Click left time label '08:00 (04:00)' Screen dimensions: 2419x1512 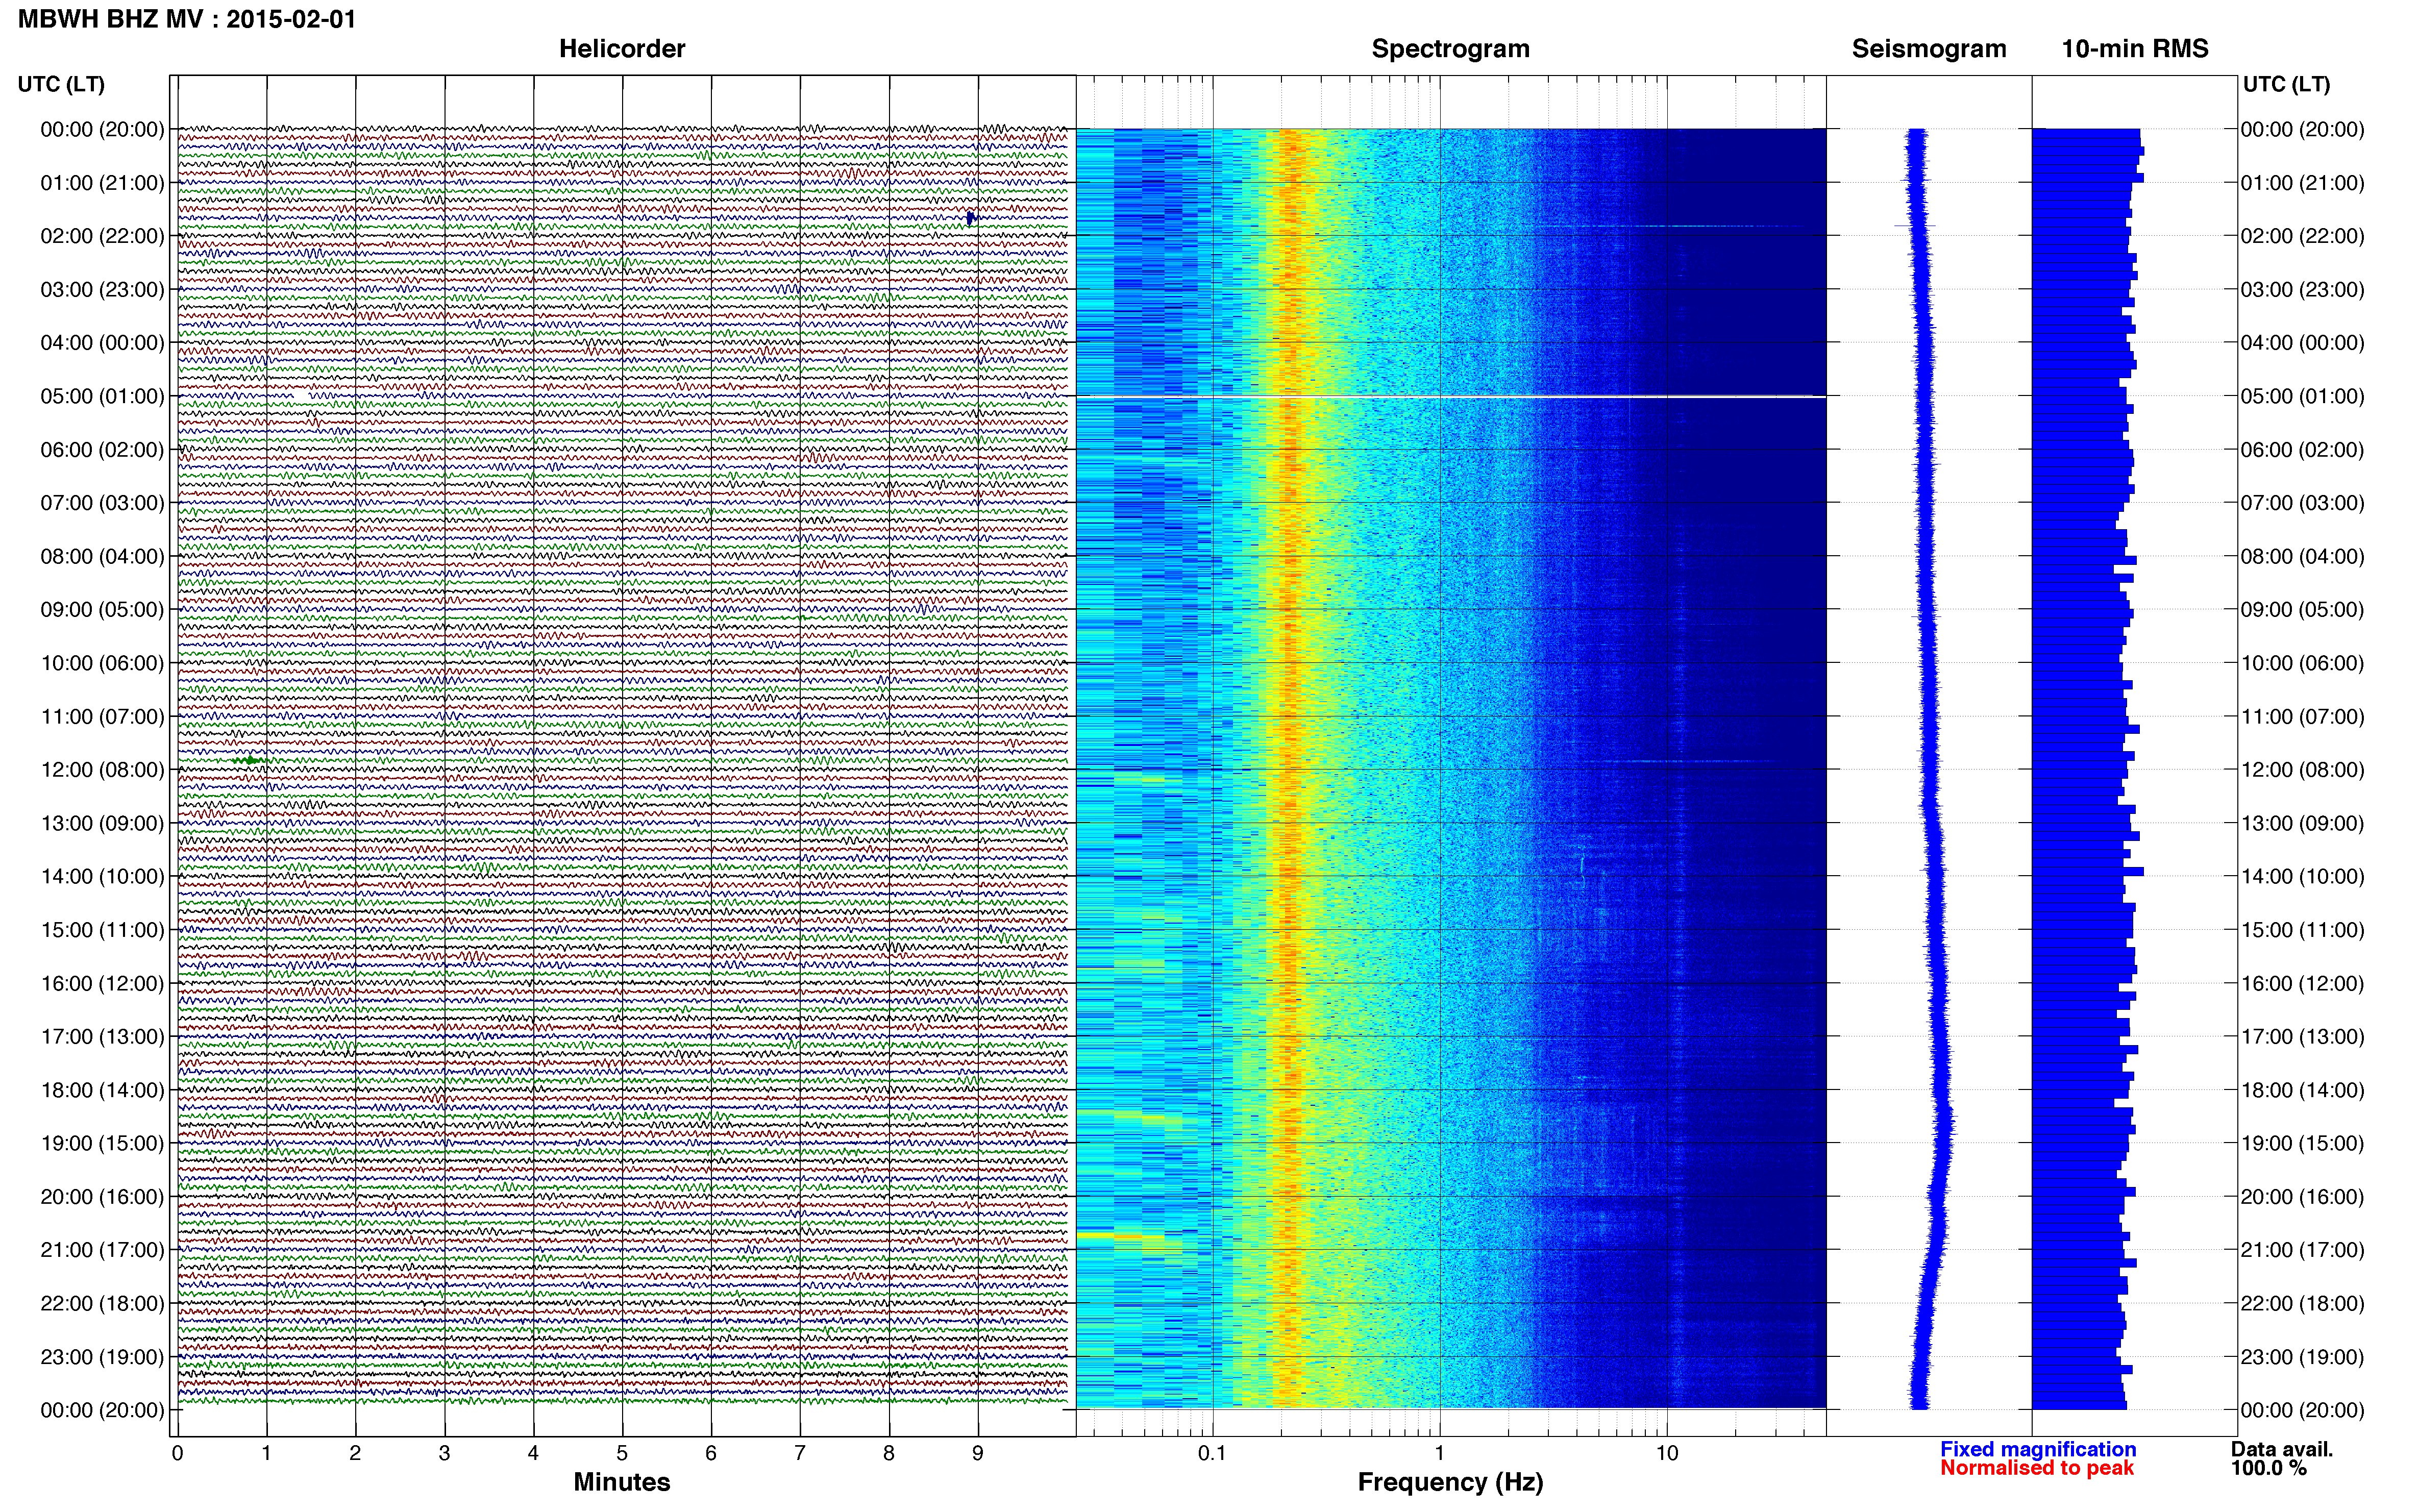(102, 556)
